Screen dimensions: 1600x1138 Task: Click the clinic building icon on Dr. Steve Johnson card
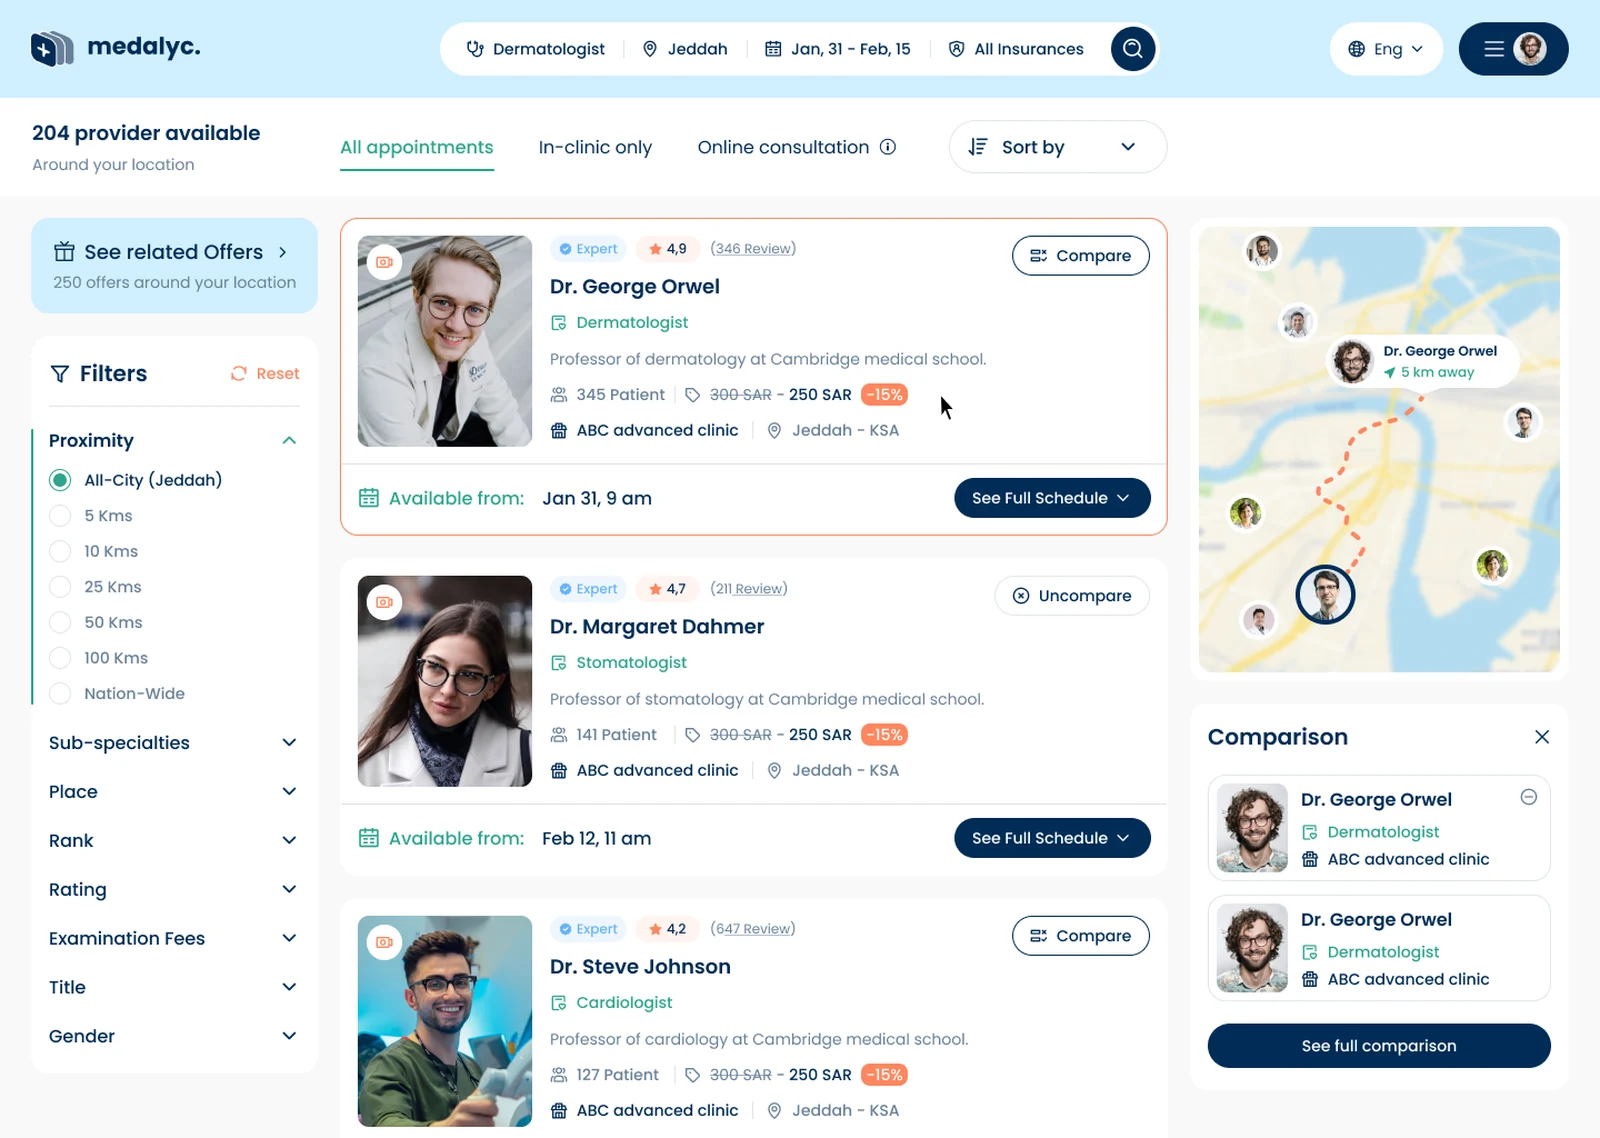click(559, 1110)
